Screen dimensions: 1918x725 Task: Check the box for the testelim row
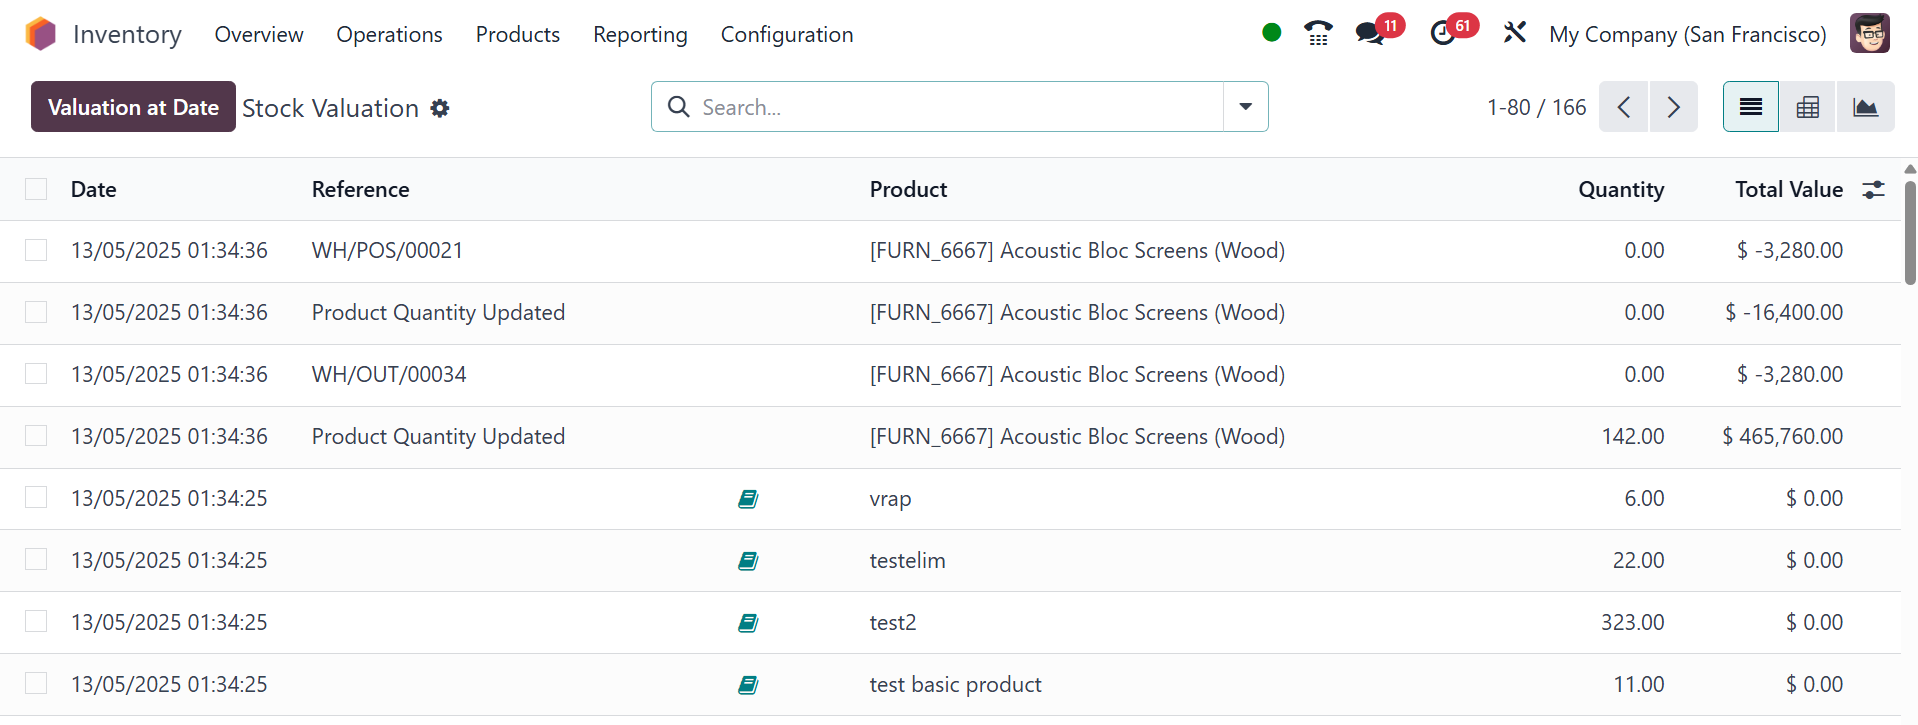(36, 560)
